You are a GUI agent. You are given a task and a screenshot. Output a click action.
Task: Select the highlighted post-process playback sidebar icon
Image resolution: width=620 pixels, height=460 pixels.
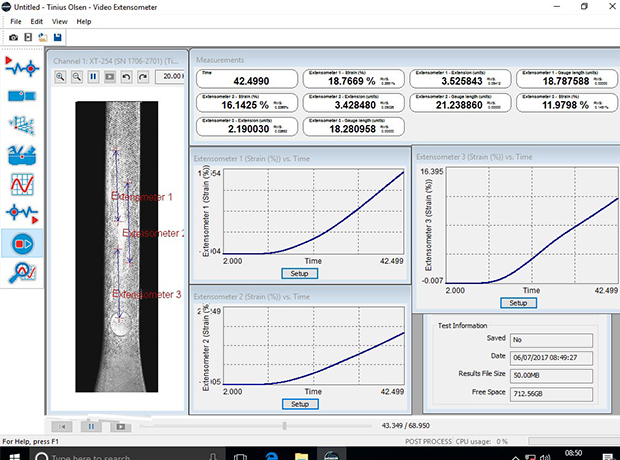point(21,241)
